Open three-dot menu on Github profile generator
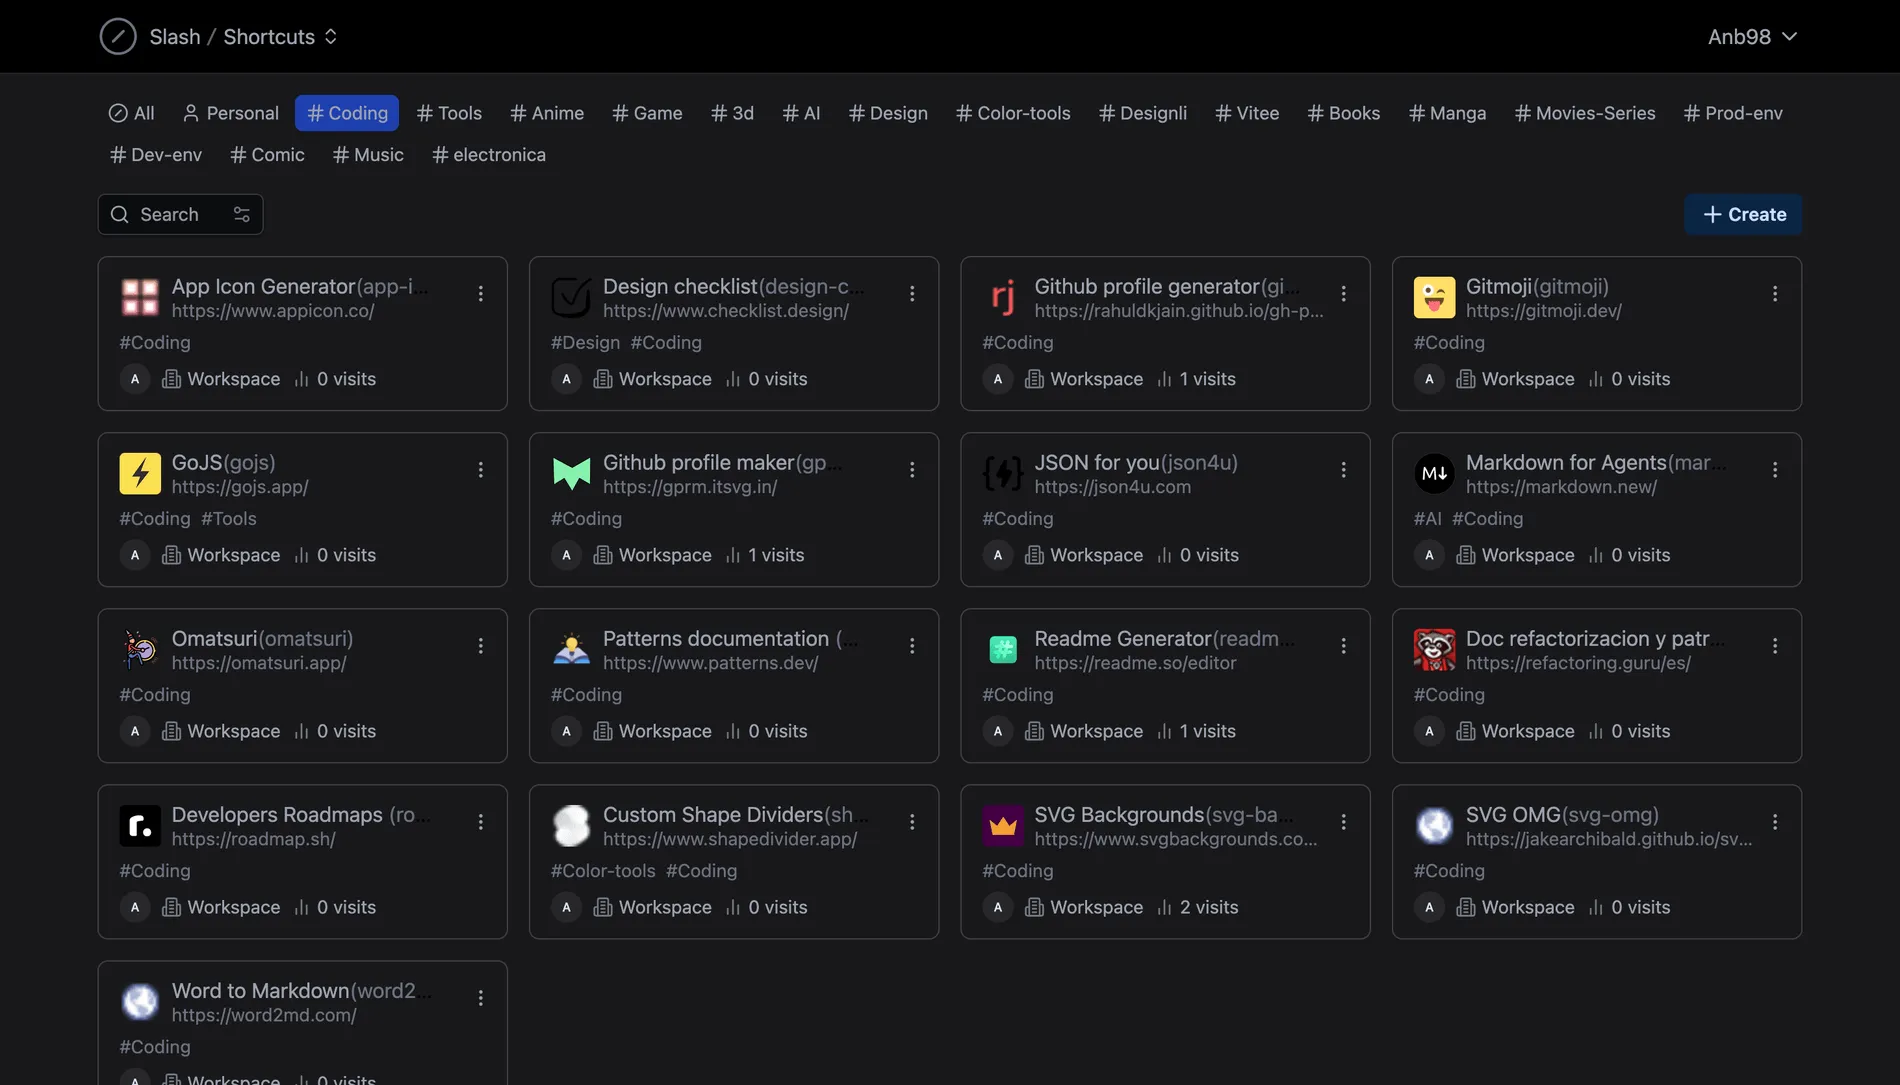The image size is (1900, 1085). pyautogui.click(x=1344, y=294)
